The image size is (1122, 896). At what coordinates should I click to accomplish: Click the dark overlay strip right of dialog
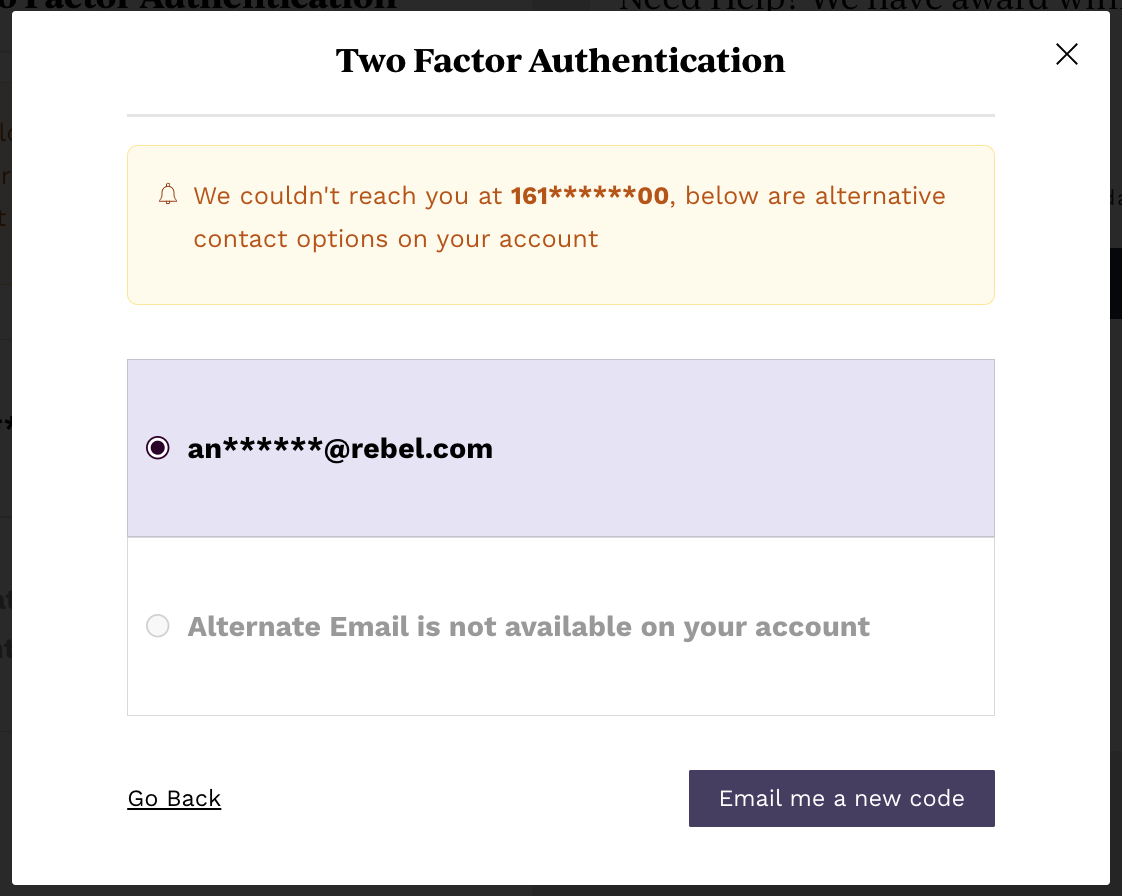(1116, 501)
